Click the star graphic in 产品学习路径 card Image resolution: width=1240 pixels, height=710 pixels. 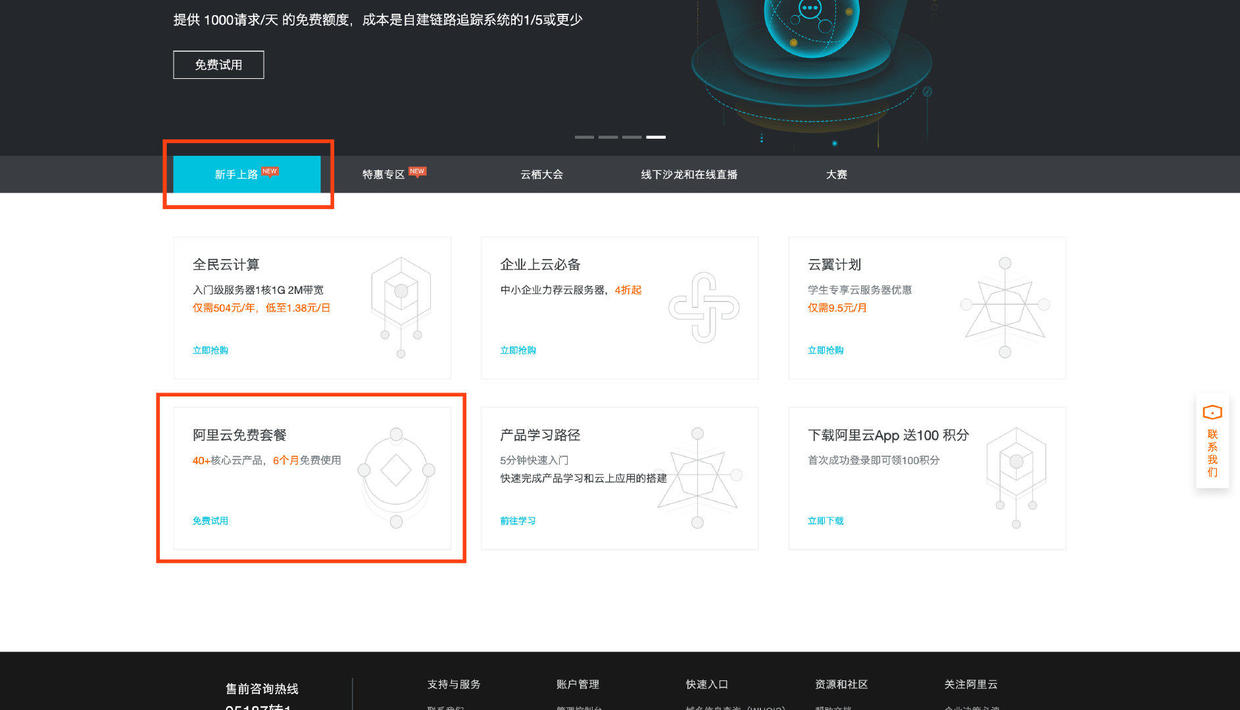698,478
